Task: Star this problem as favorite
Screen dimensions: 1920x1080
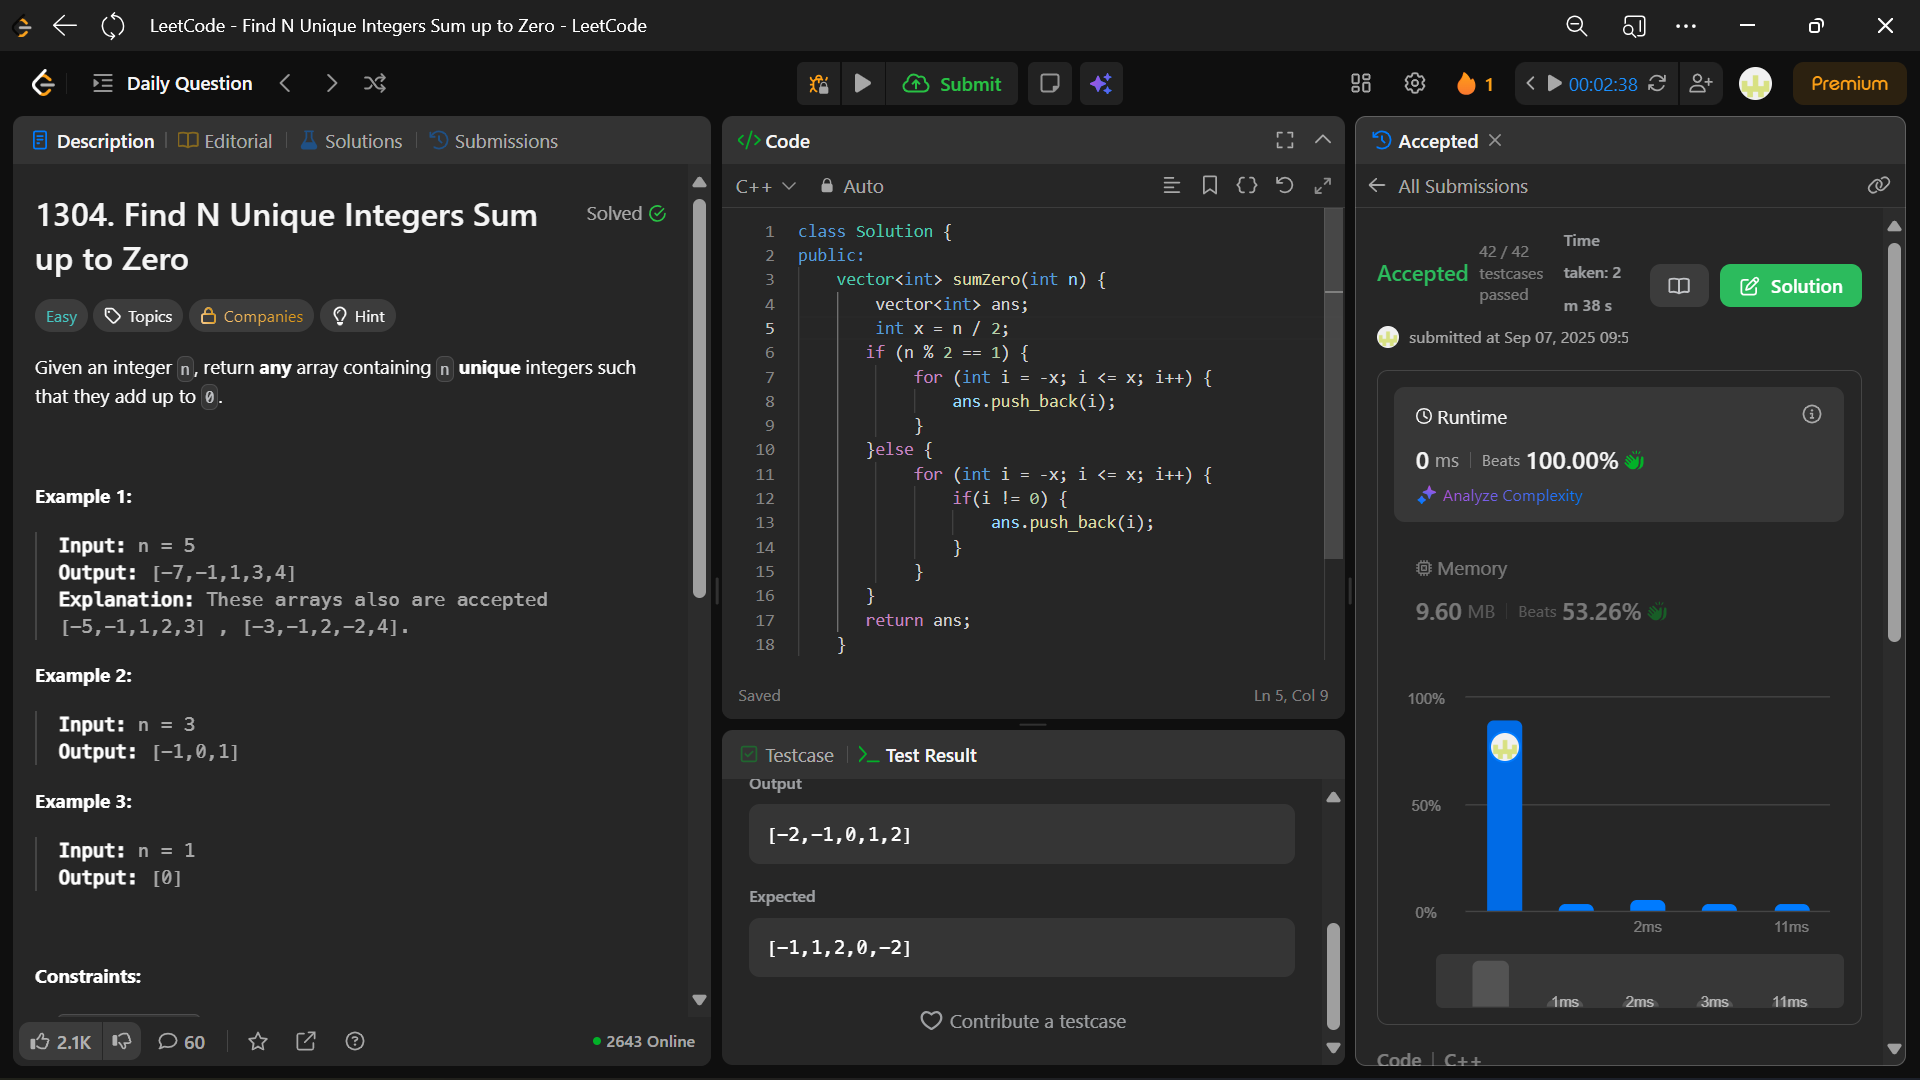Action: (258, 1042)
